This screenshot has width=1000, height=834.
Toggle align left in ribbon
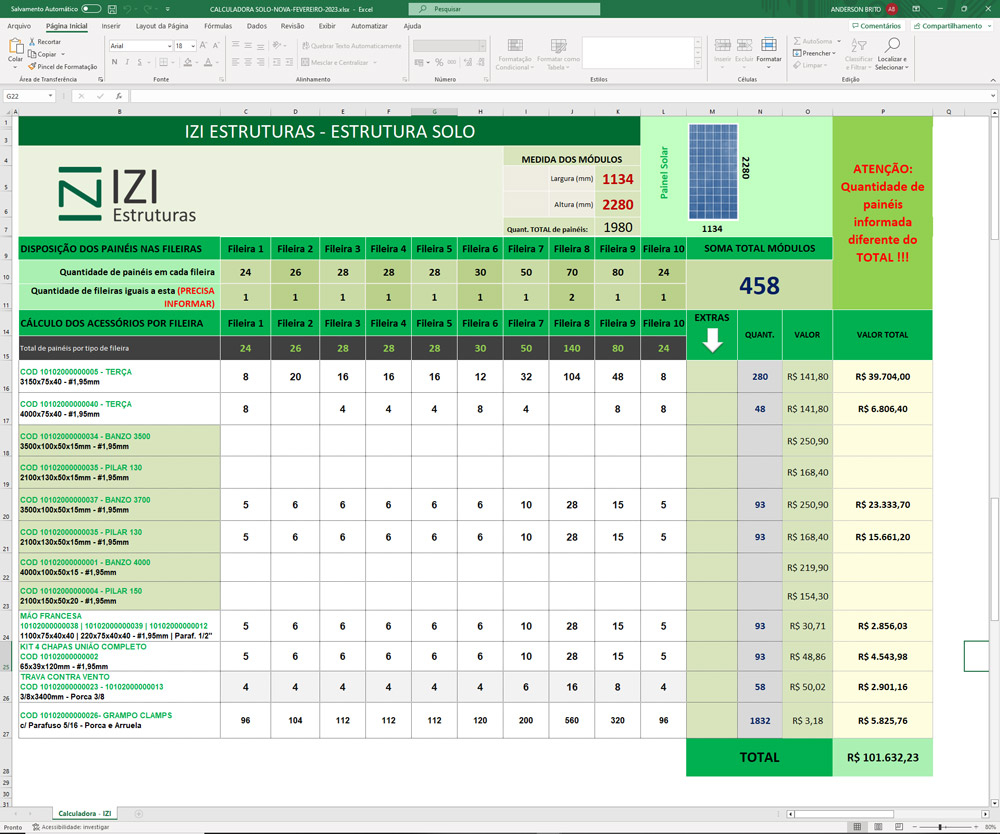click(235, 62)
